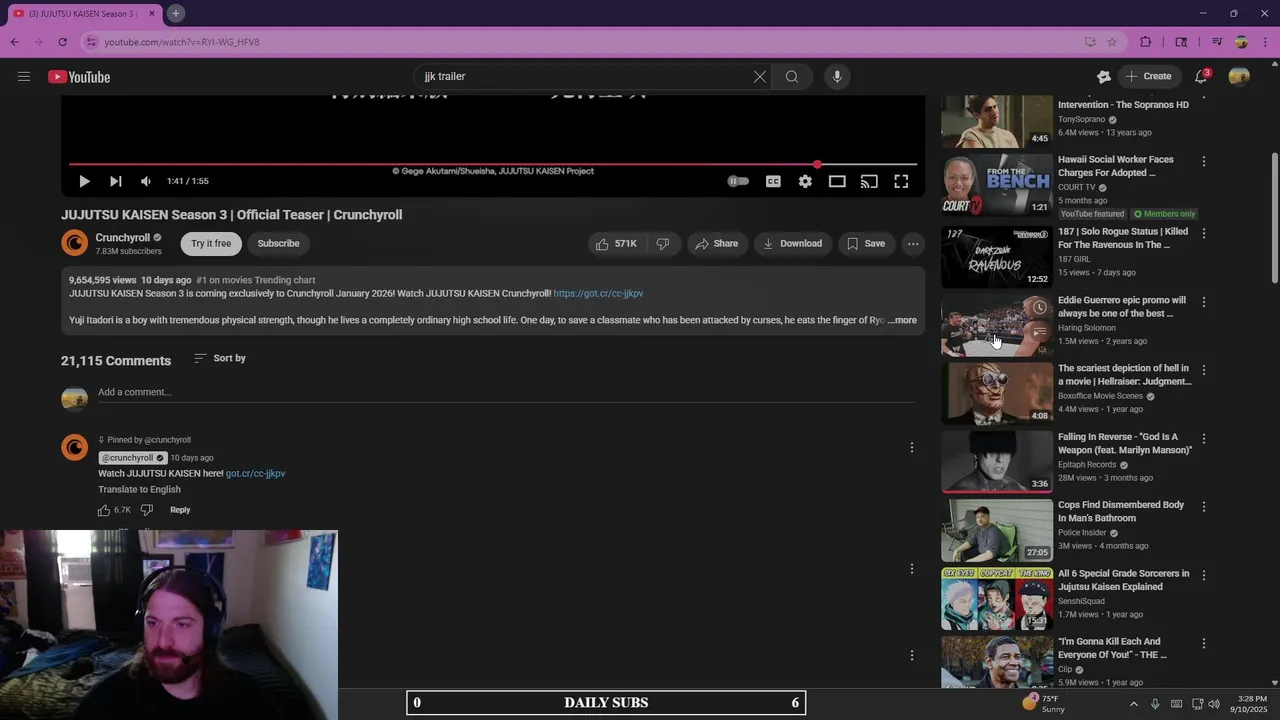Image resolution: width=1280 pixels, height=720 pixels.
Task: Mute the video volume
Action: 146,181
